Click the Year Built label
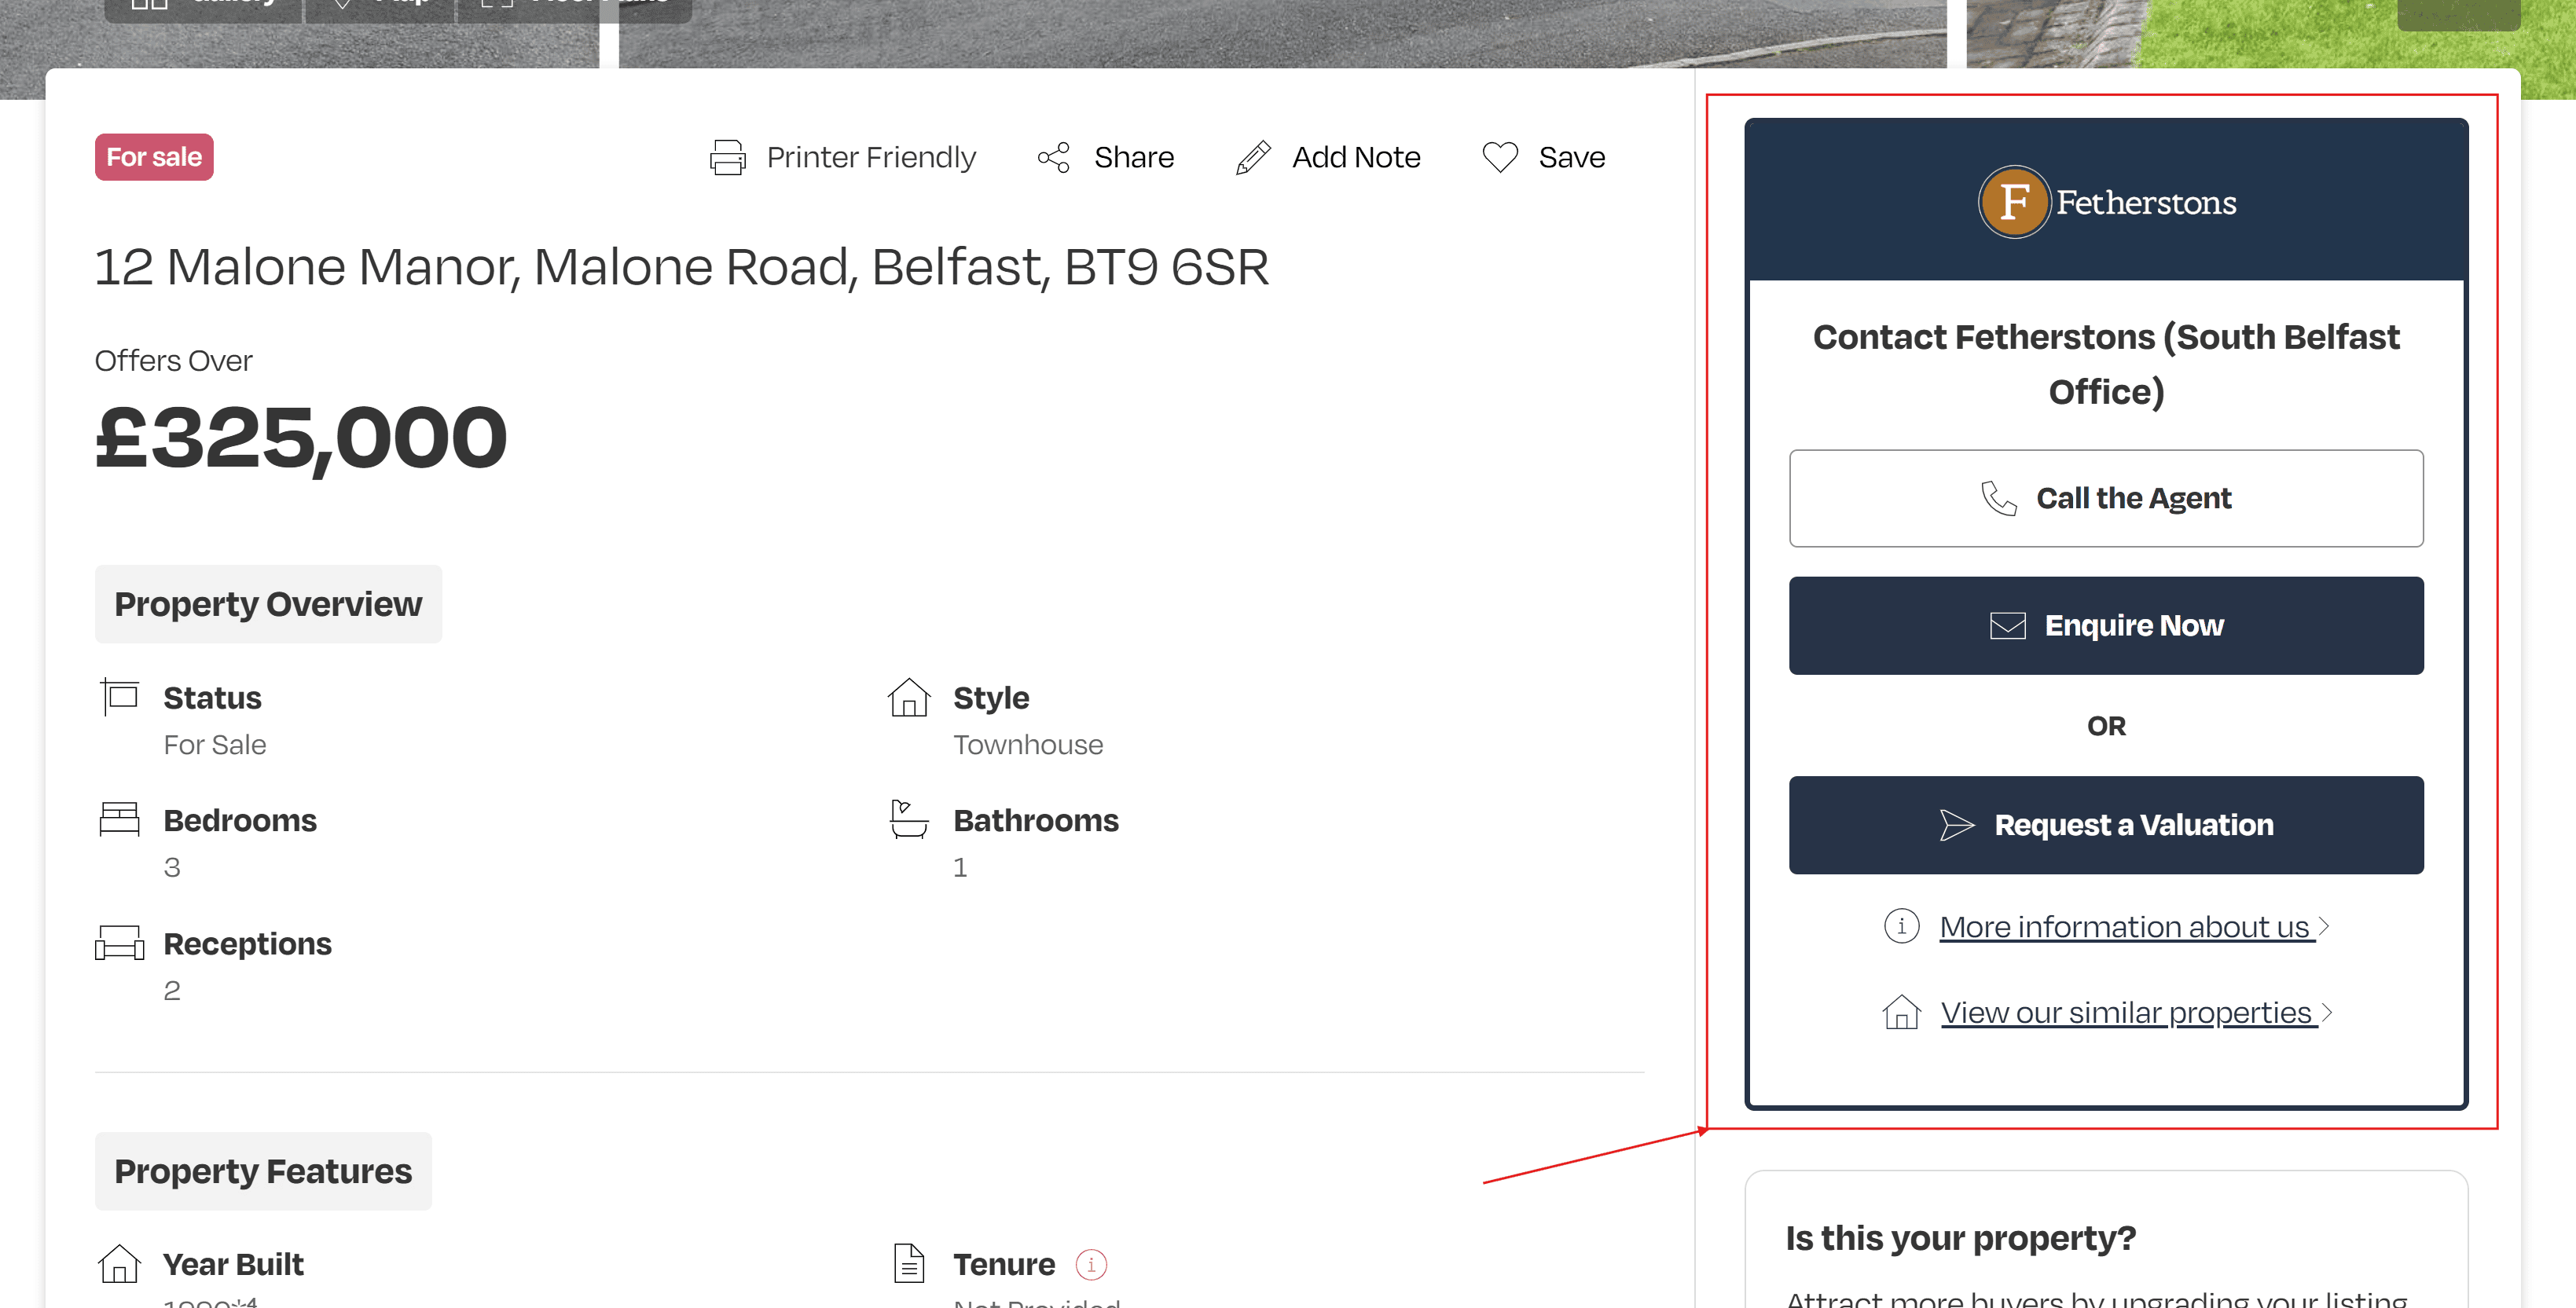This screenshot has height=1308, width=2576. pyautogui.click(x=233, y=1265)
